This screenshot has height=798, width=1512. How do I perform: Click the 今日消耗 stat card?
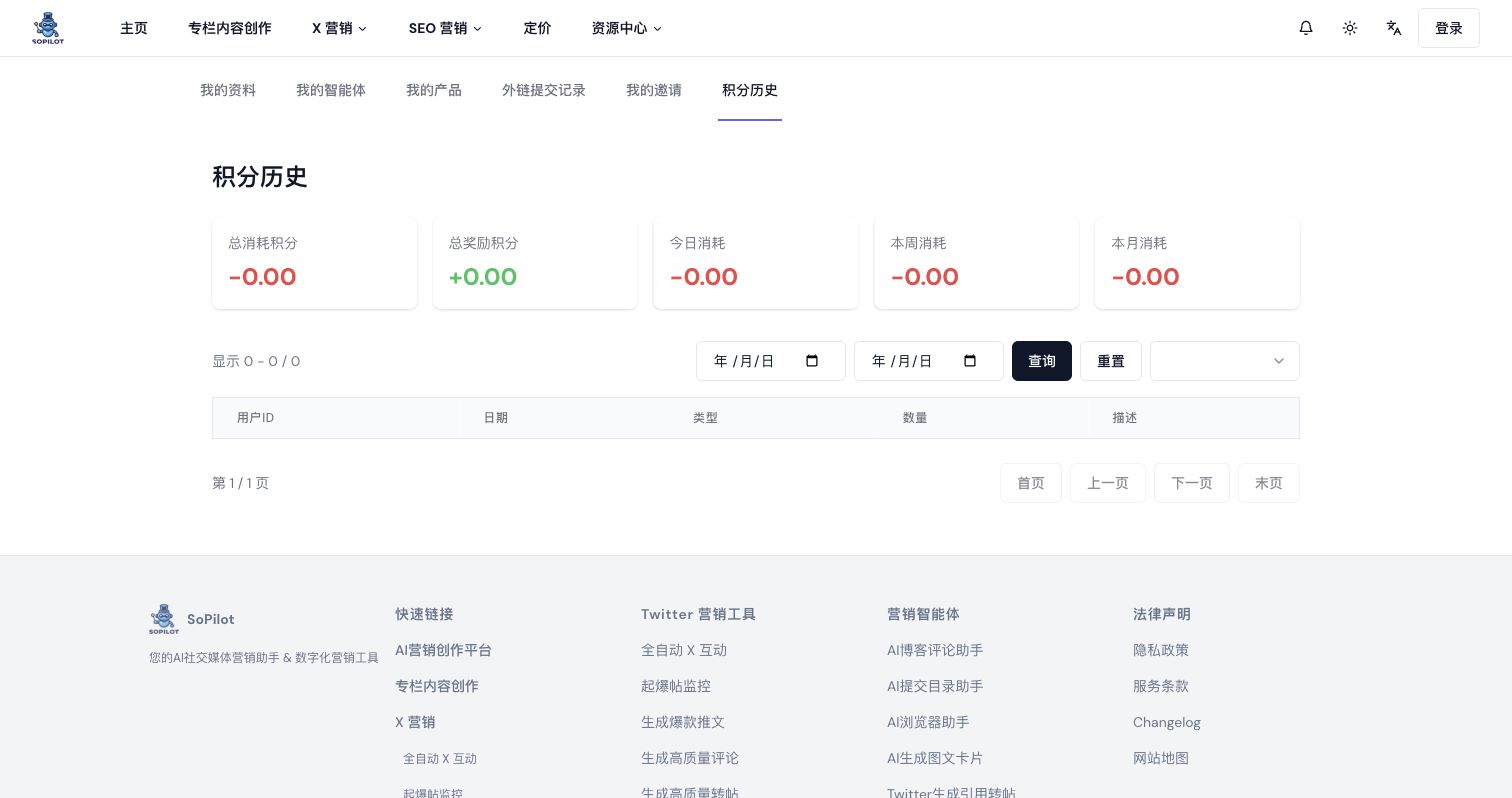tap(756, 263)
